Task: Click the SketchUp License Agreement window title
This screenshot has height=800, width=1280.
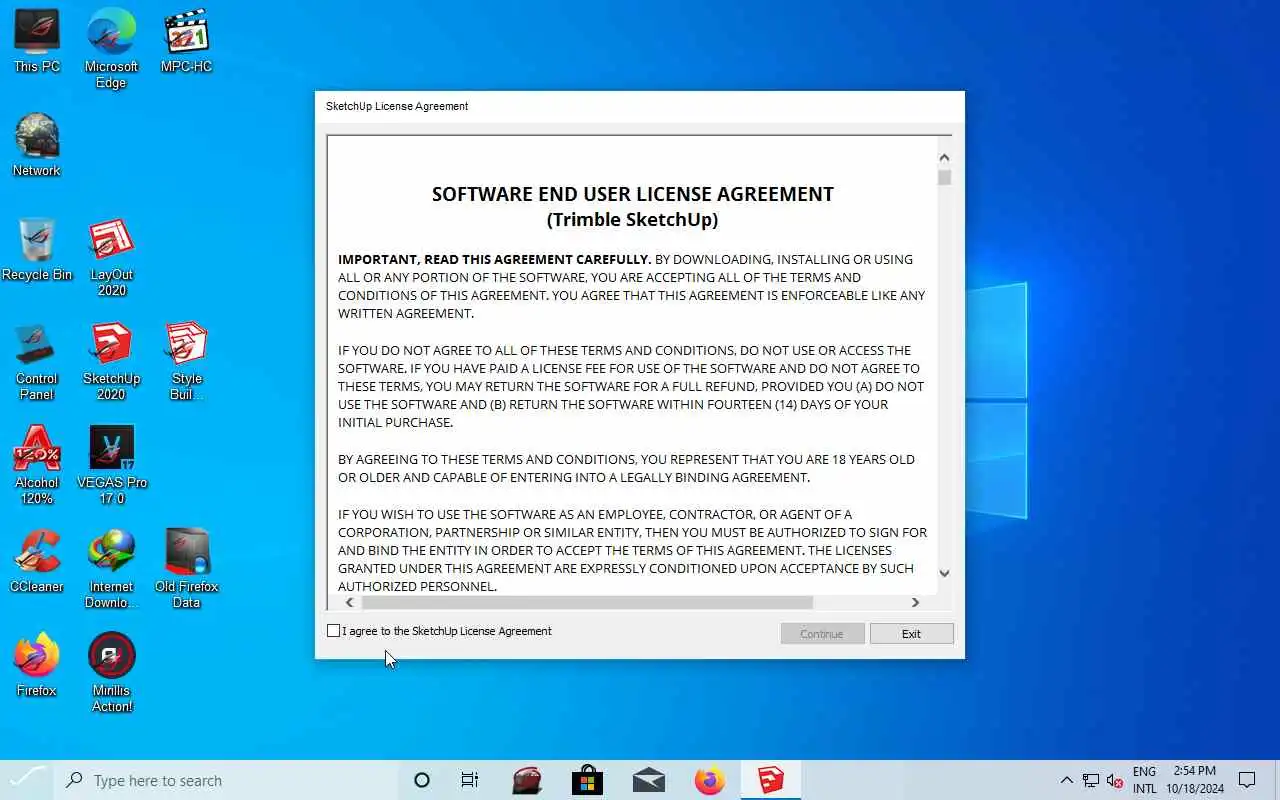Action: [397, 106]
